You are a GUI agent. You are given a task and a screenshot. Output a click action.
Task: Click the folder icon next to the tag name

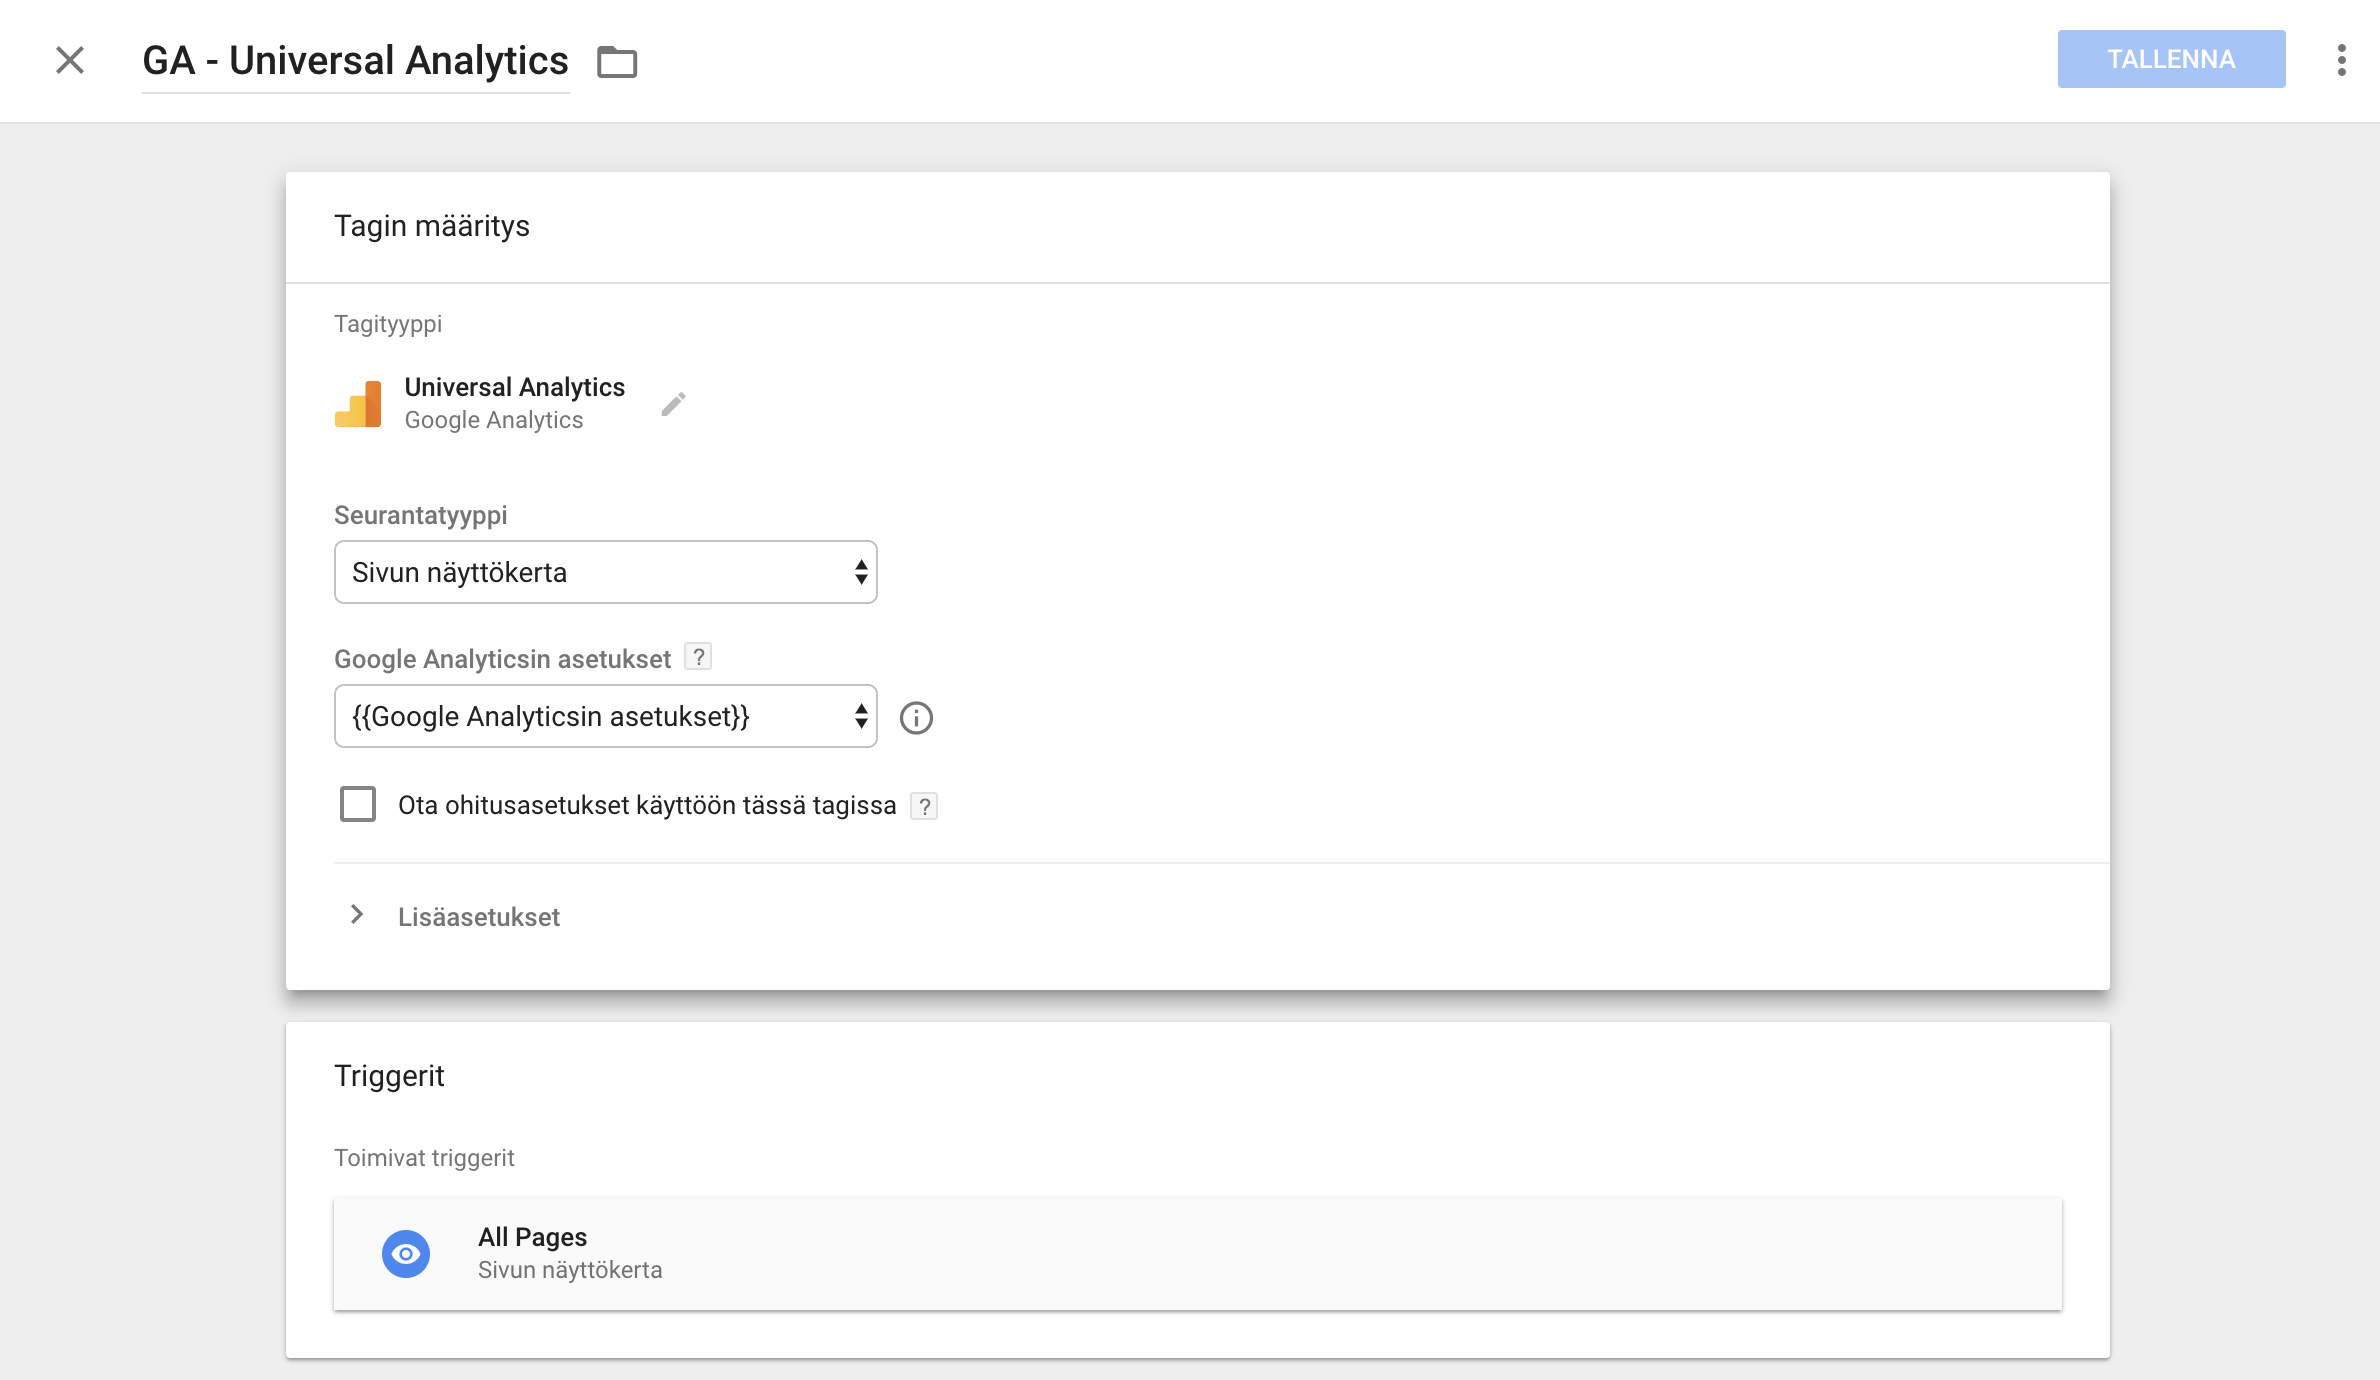click(x=617, y=62)
